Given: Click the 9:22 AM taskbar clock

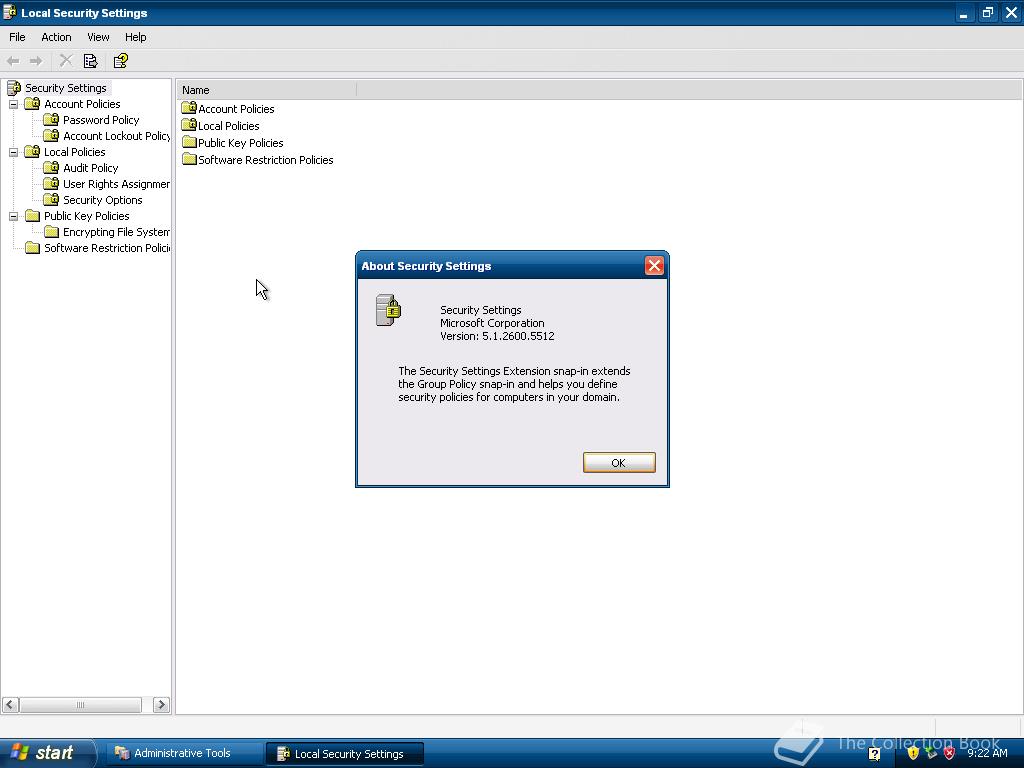Looking at the screenshot, I should click(987, 753).
